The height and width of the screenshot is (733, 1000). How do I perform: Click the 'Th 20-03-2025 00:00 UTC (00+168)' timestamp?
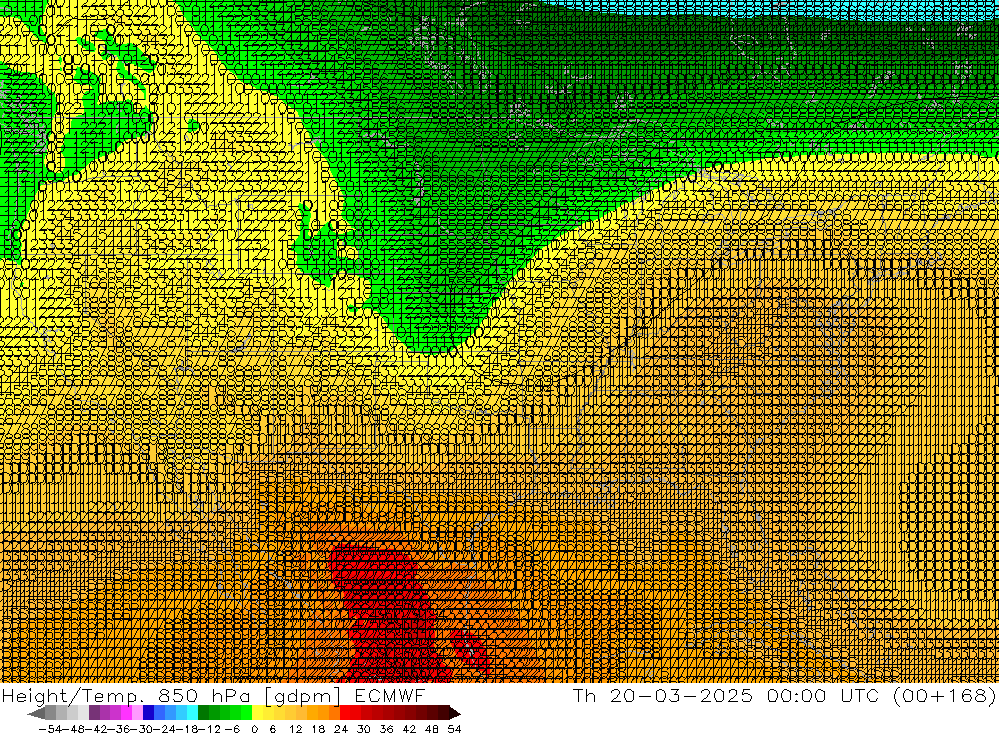click(x=784, y=695)
